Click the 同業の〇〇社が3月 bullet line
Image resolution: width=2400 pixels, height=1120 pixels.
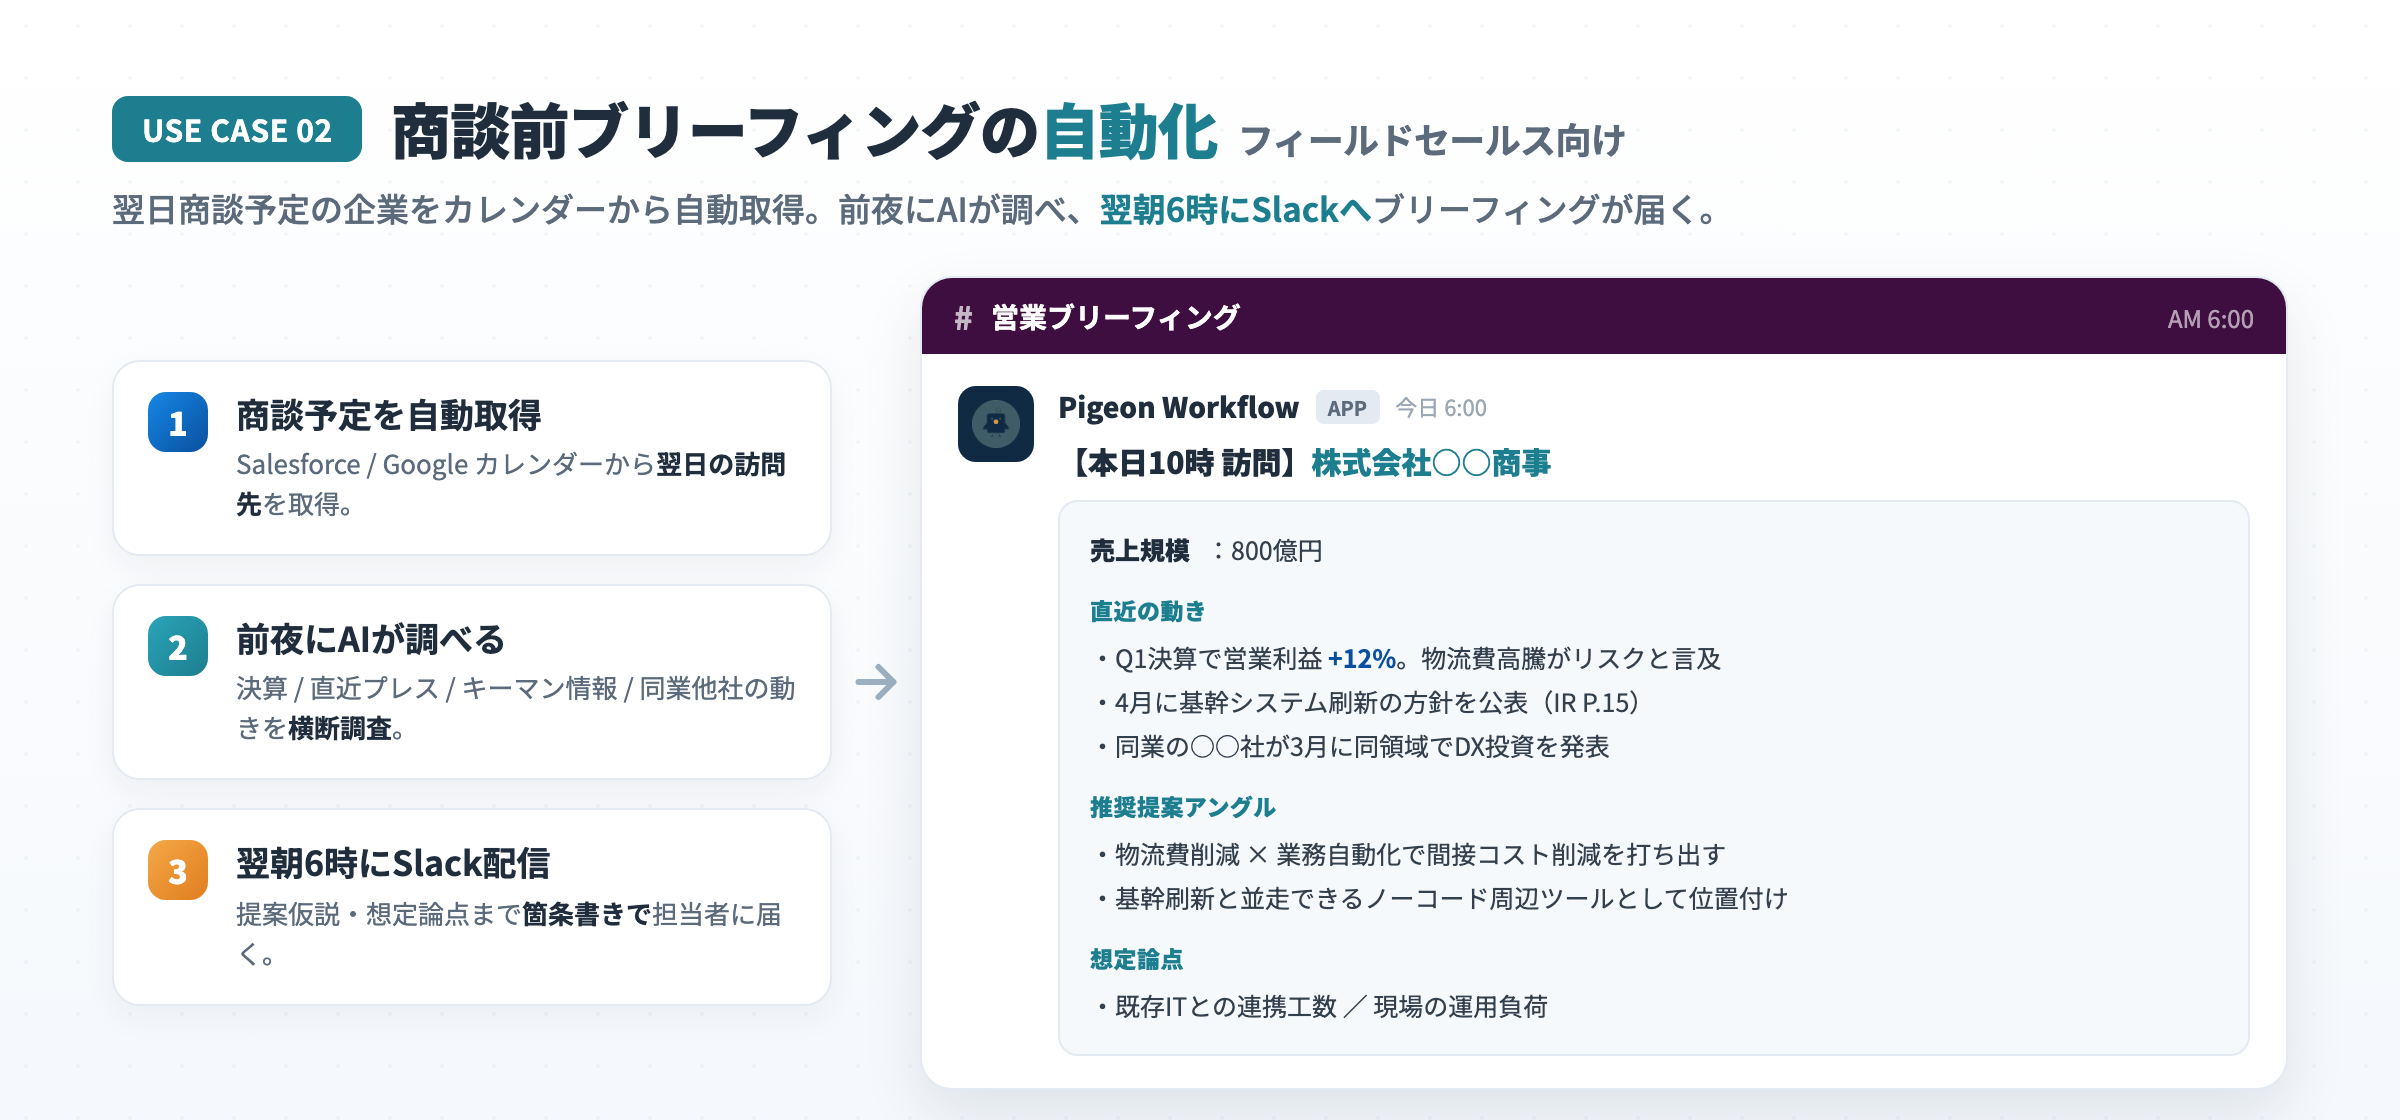pyautogui.click(x=1353, y=747)
